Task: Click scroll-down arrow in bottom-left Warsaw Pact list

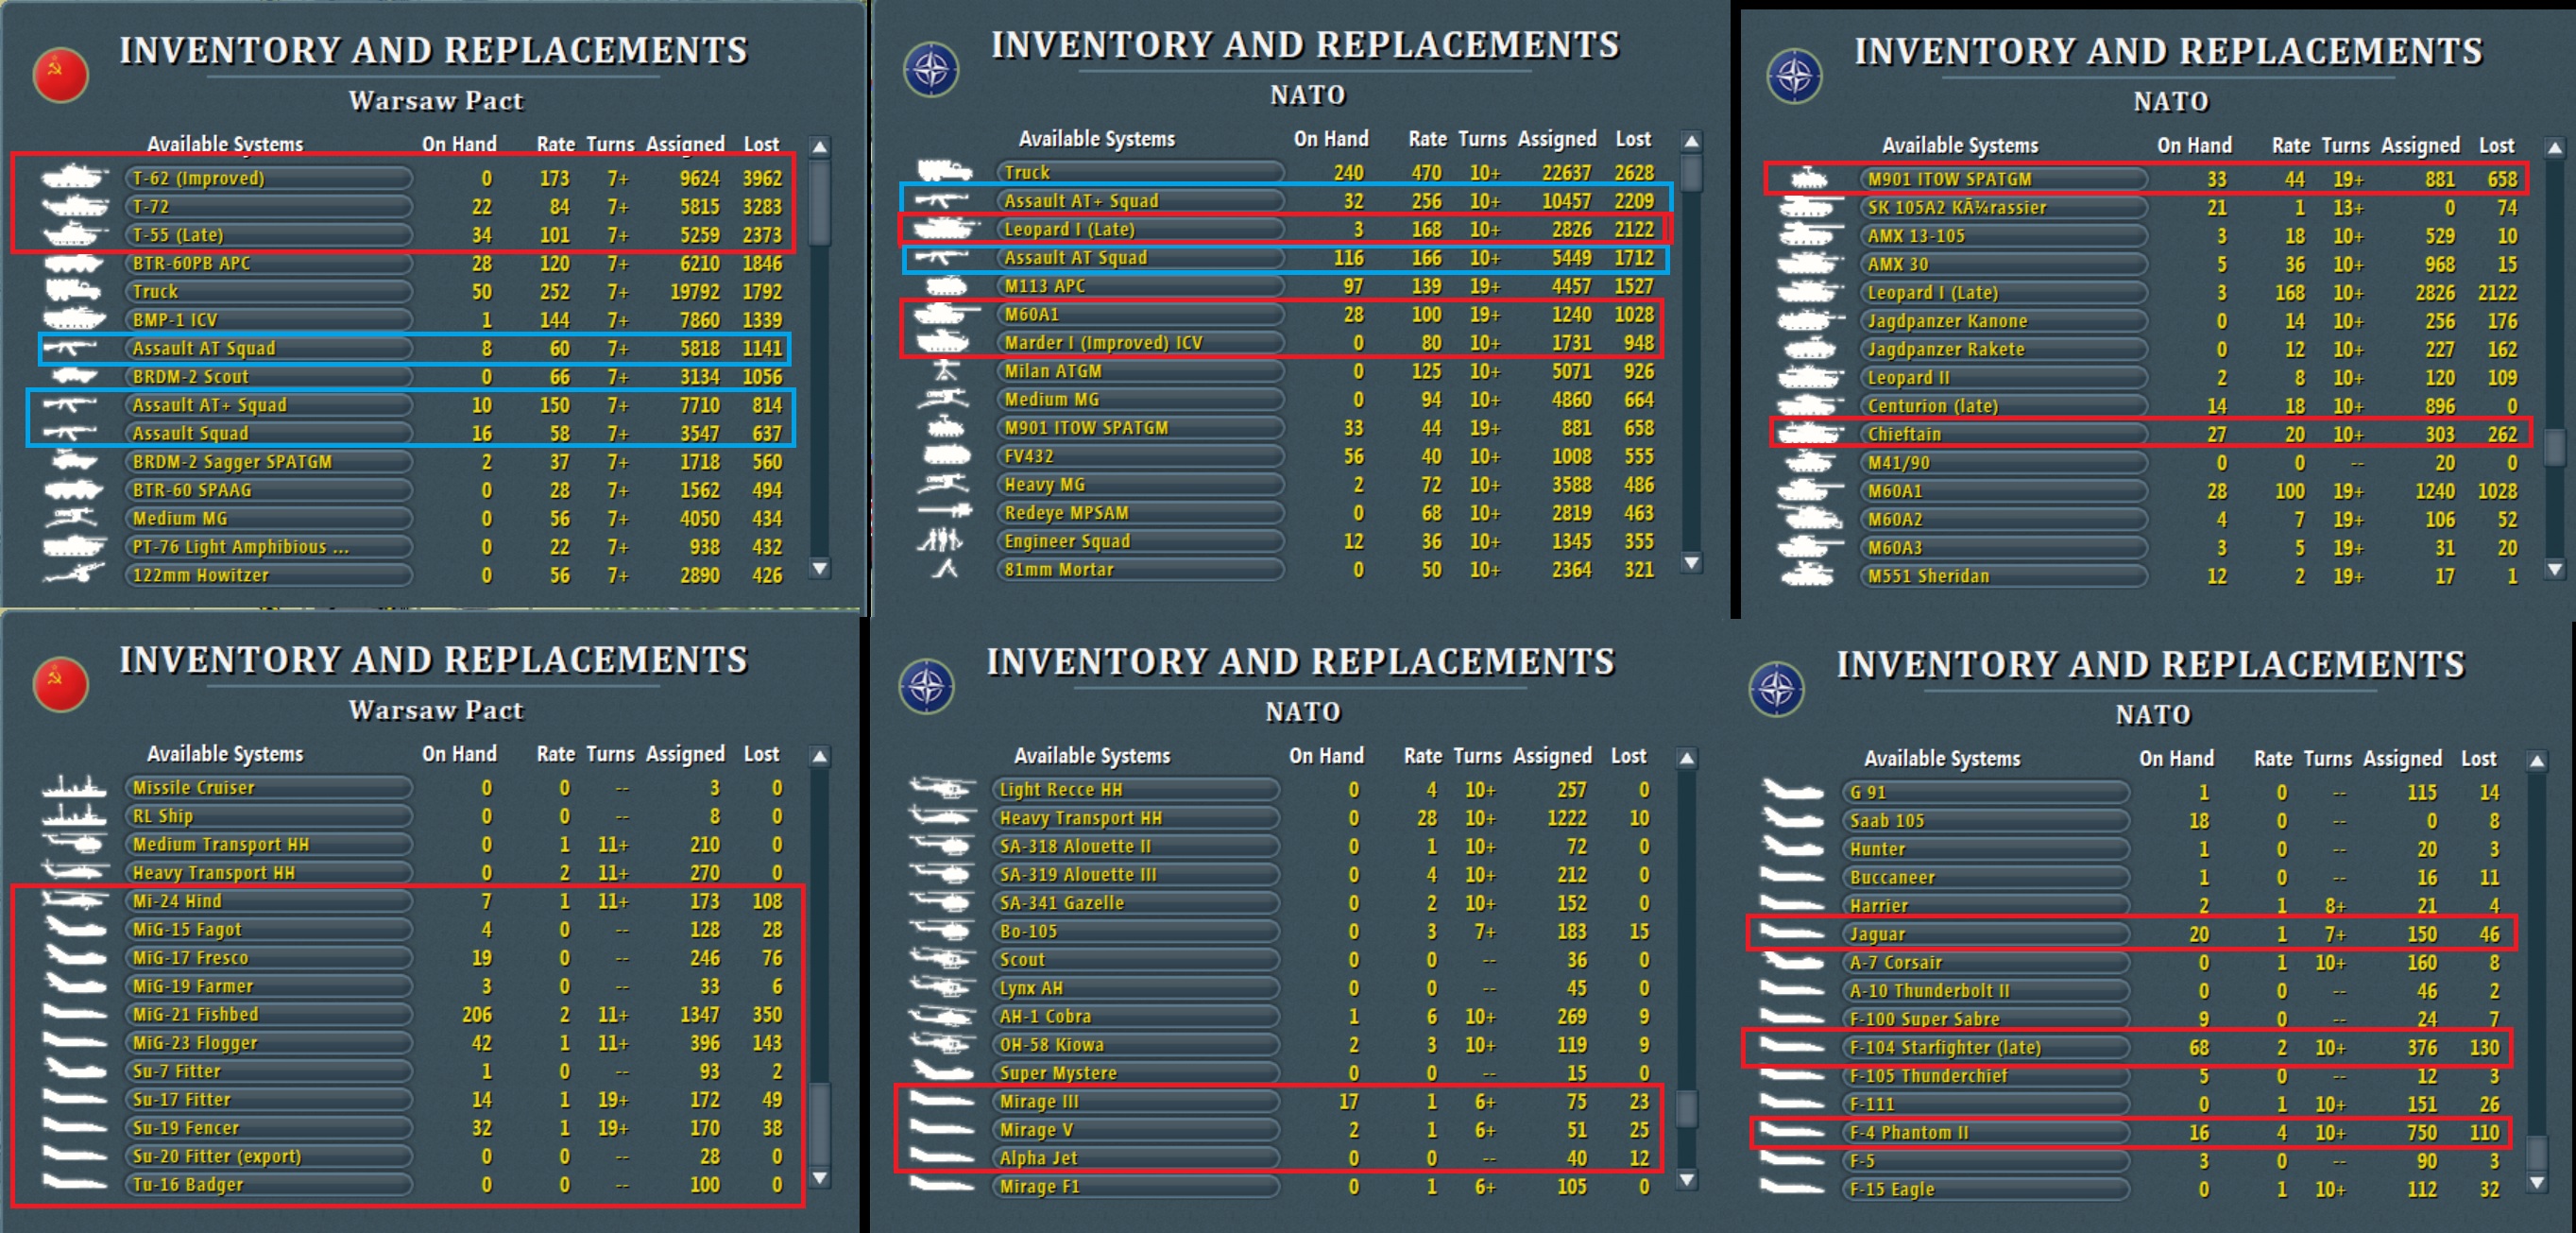Action: [x=820, y=1178]
